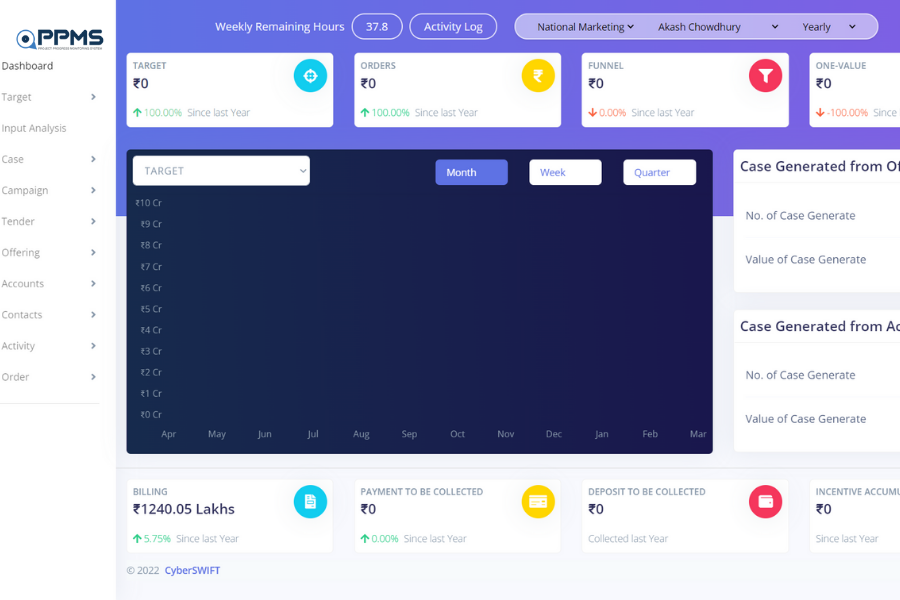
Task: Click the 37.8 weekly remaining hours badge
Action: pos(377,27)
